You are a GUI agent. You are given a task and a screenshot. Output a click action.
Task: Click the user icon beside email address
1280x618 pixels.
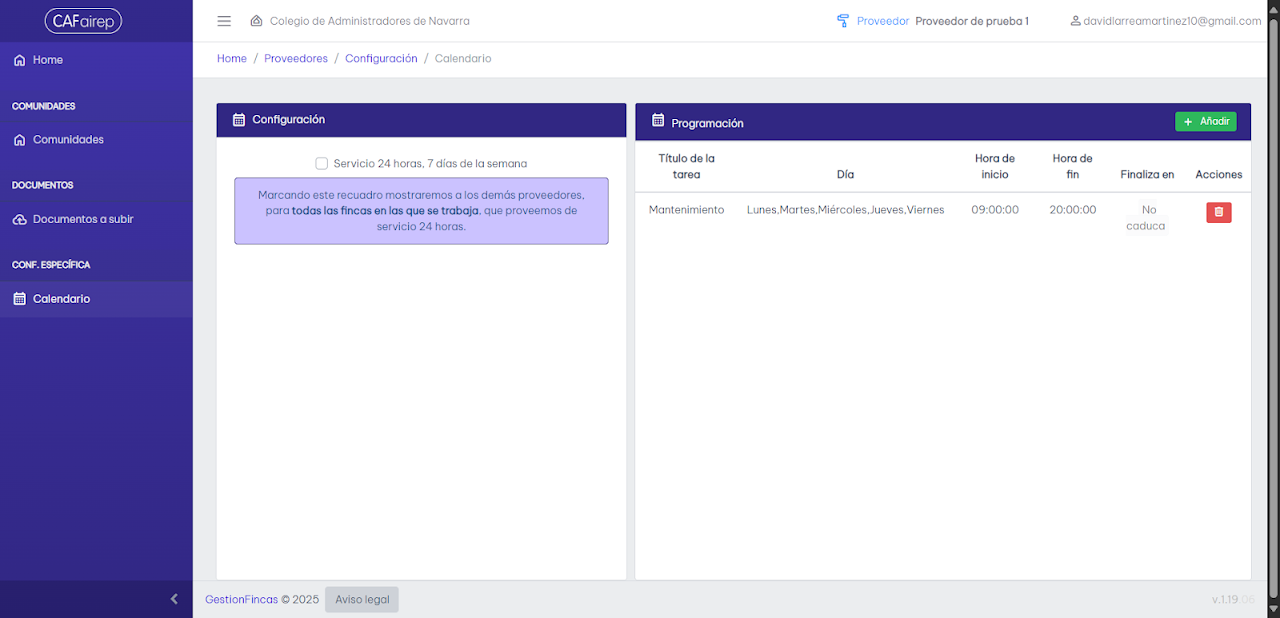click(1076, 21)
